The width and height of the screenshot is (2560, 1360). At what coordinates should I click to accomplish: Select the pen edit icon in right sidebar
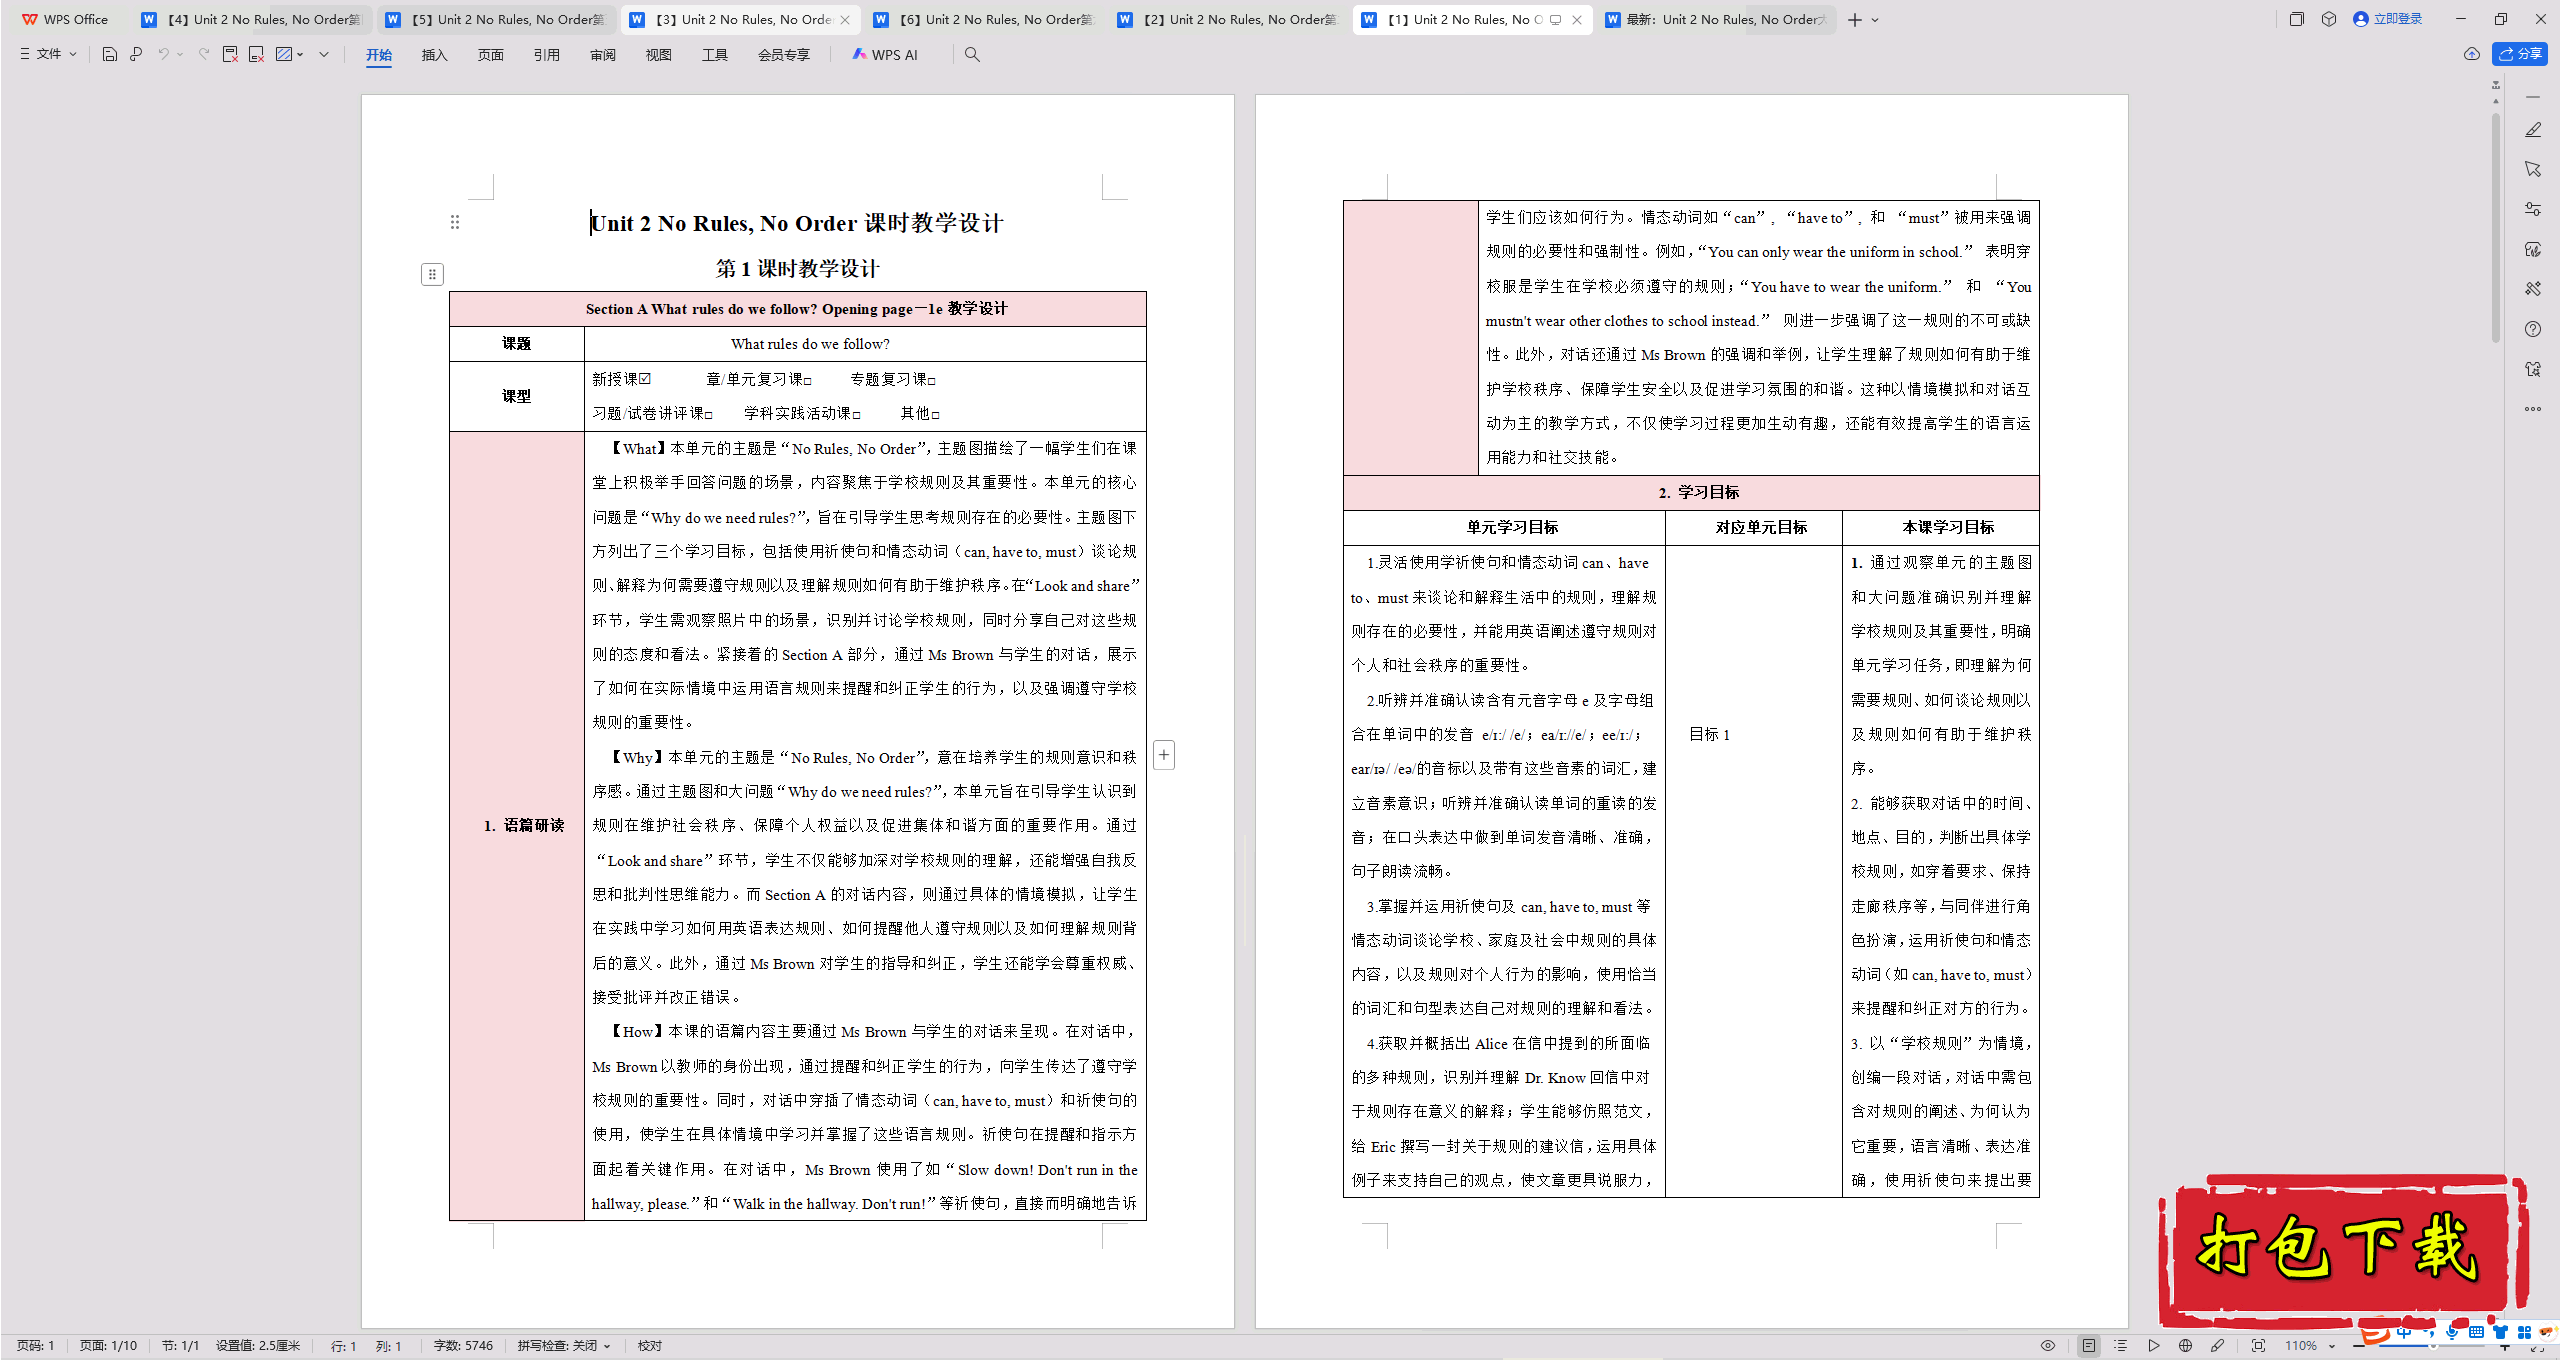[2533, 130]
